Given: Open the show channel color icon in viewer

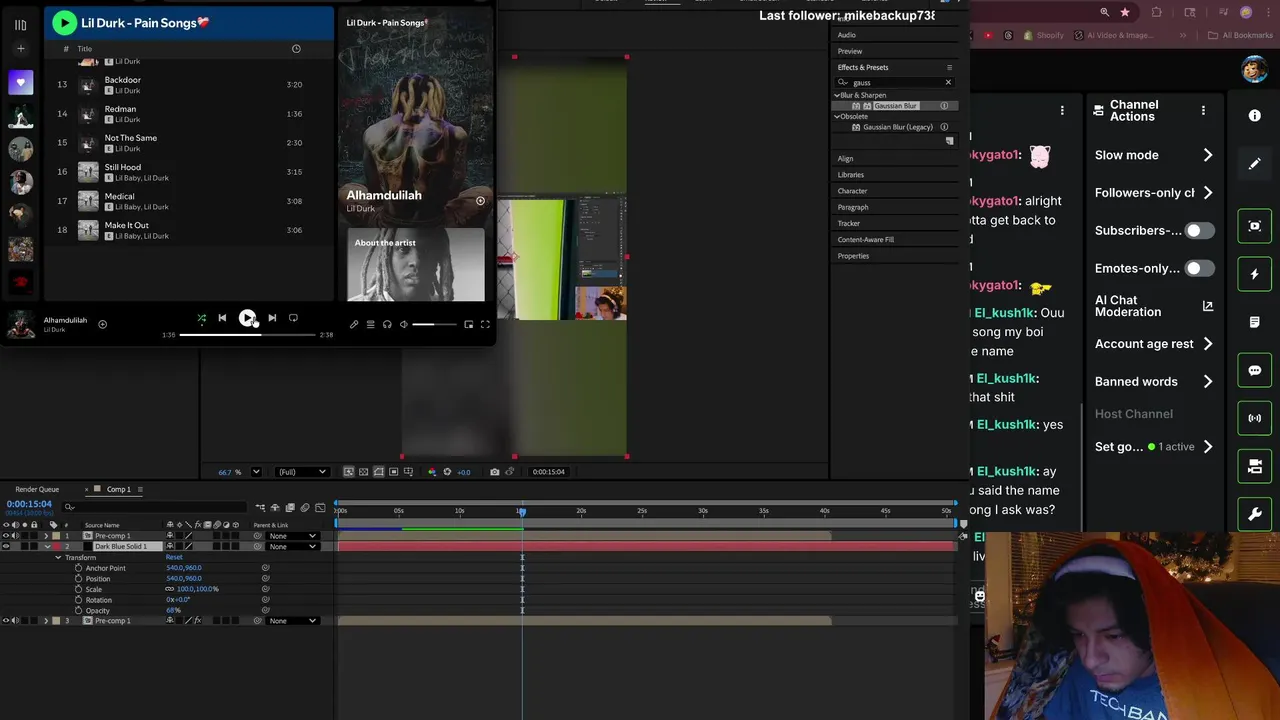Looking at the screenshot, I should point(432,472).
